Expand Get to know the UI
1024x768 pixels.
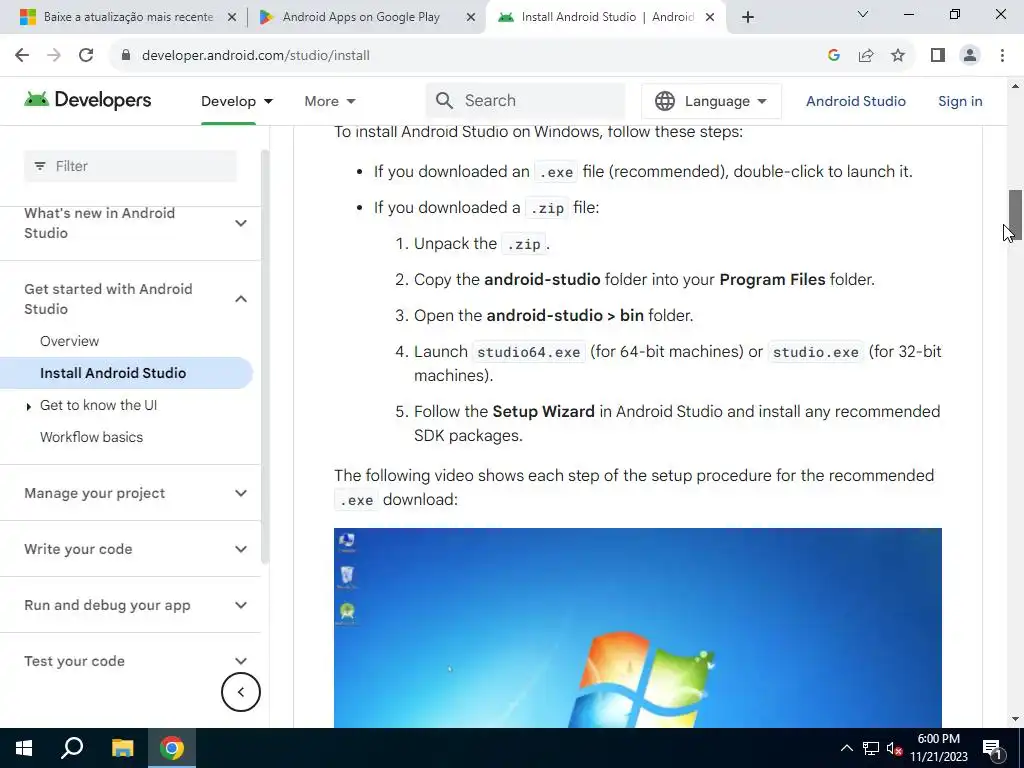28,407
